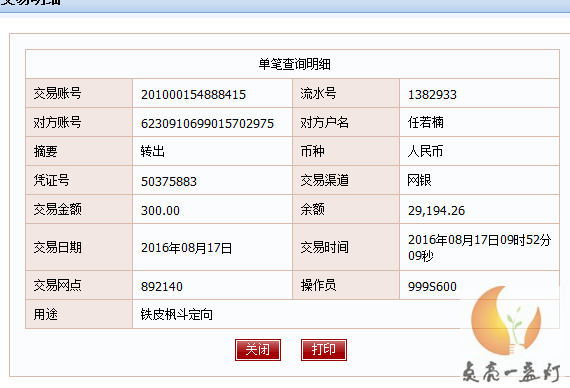This screenshot has width=570, height=388.
Task: Click the 单笔查询明细 table header
Action: pos(294,64)
